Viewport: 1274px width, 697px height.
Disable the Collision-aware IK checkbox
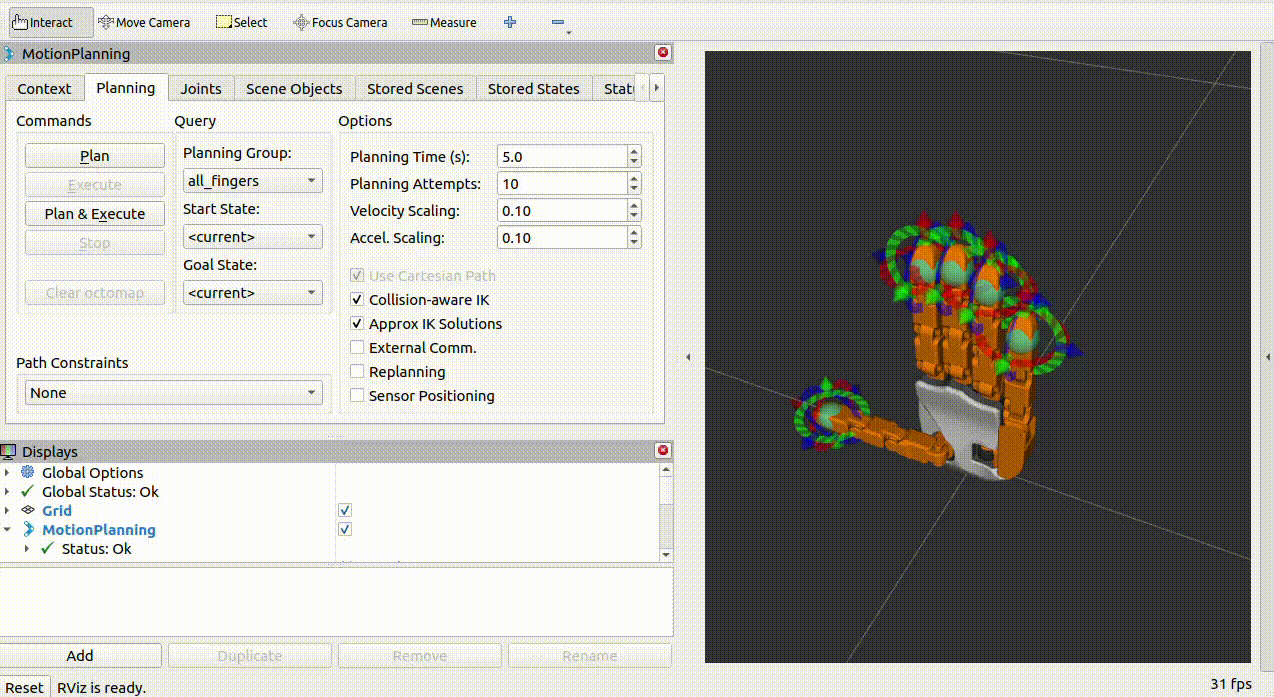(x=357, y=300)
